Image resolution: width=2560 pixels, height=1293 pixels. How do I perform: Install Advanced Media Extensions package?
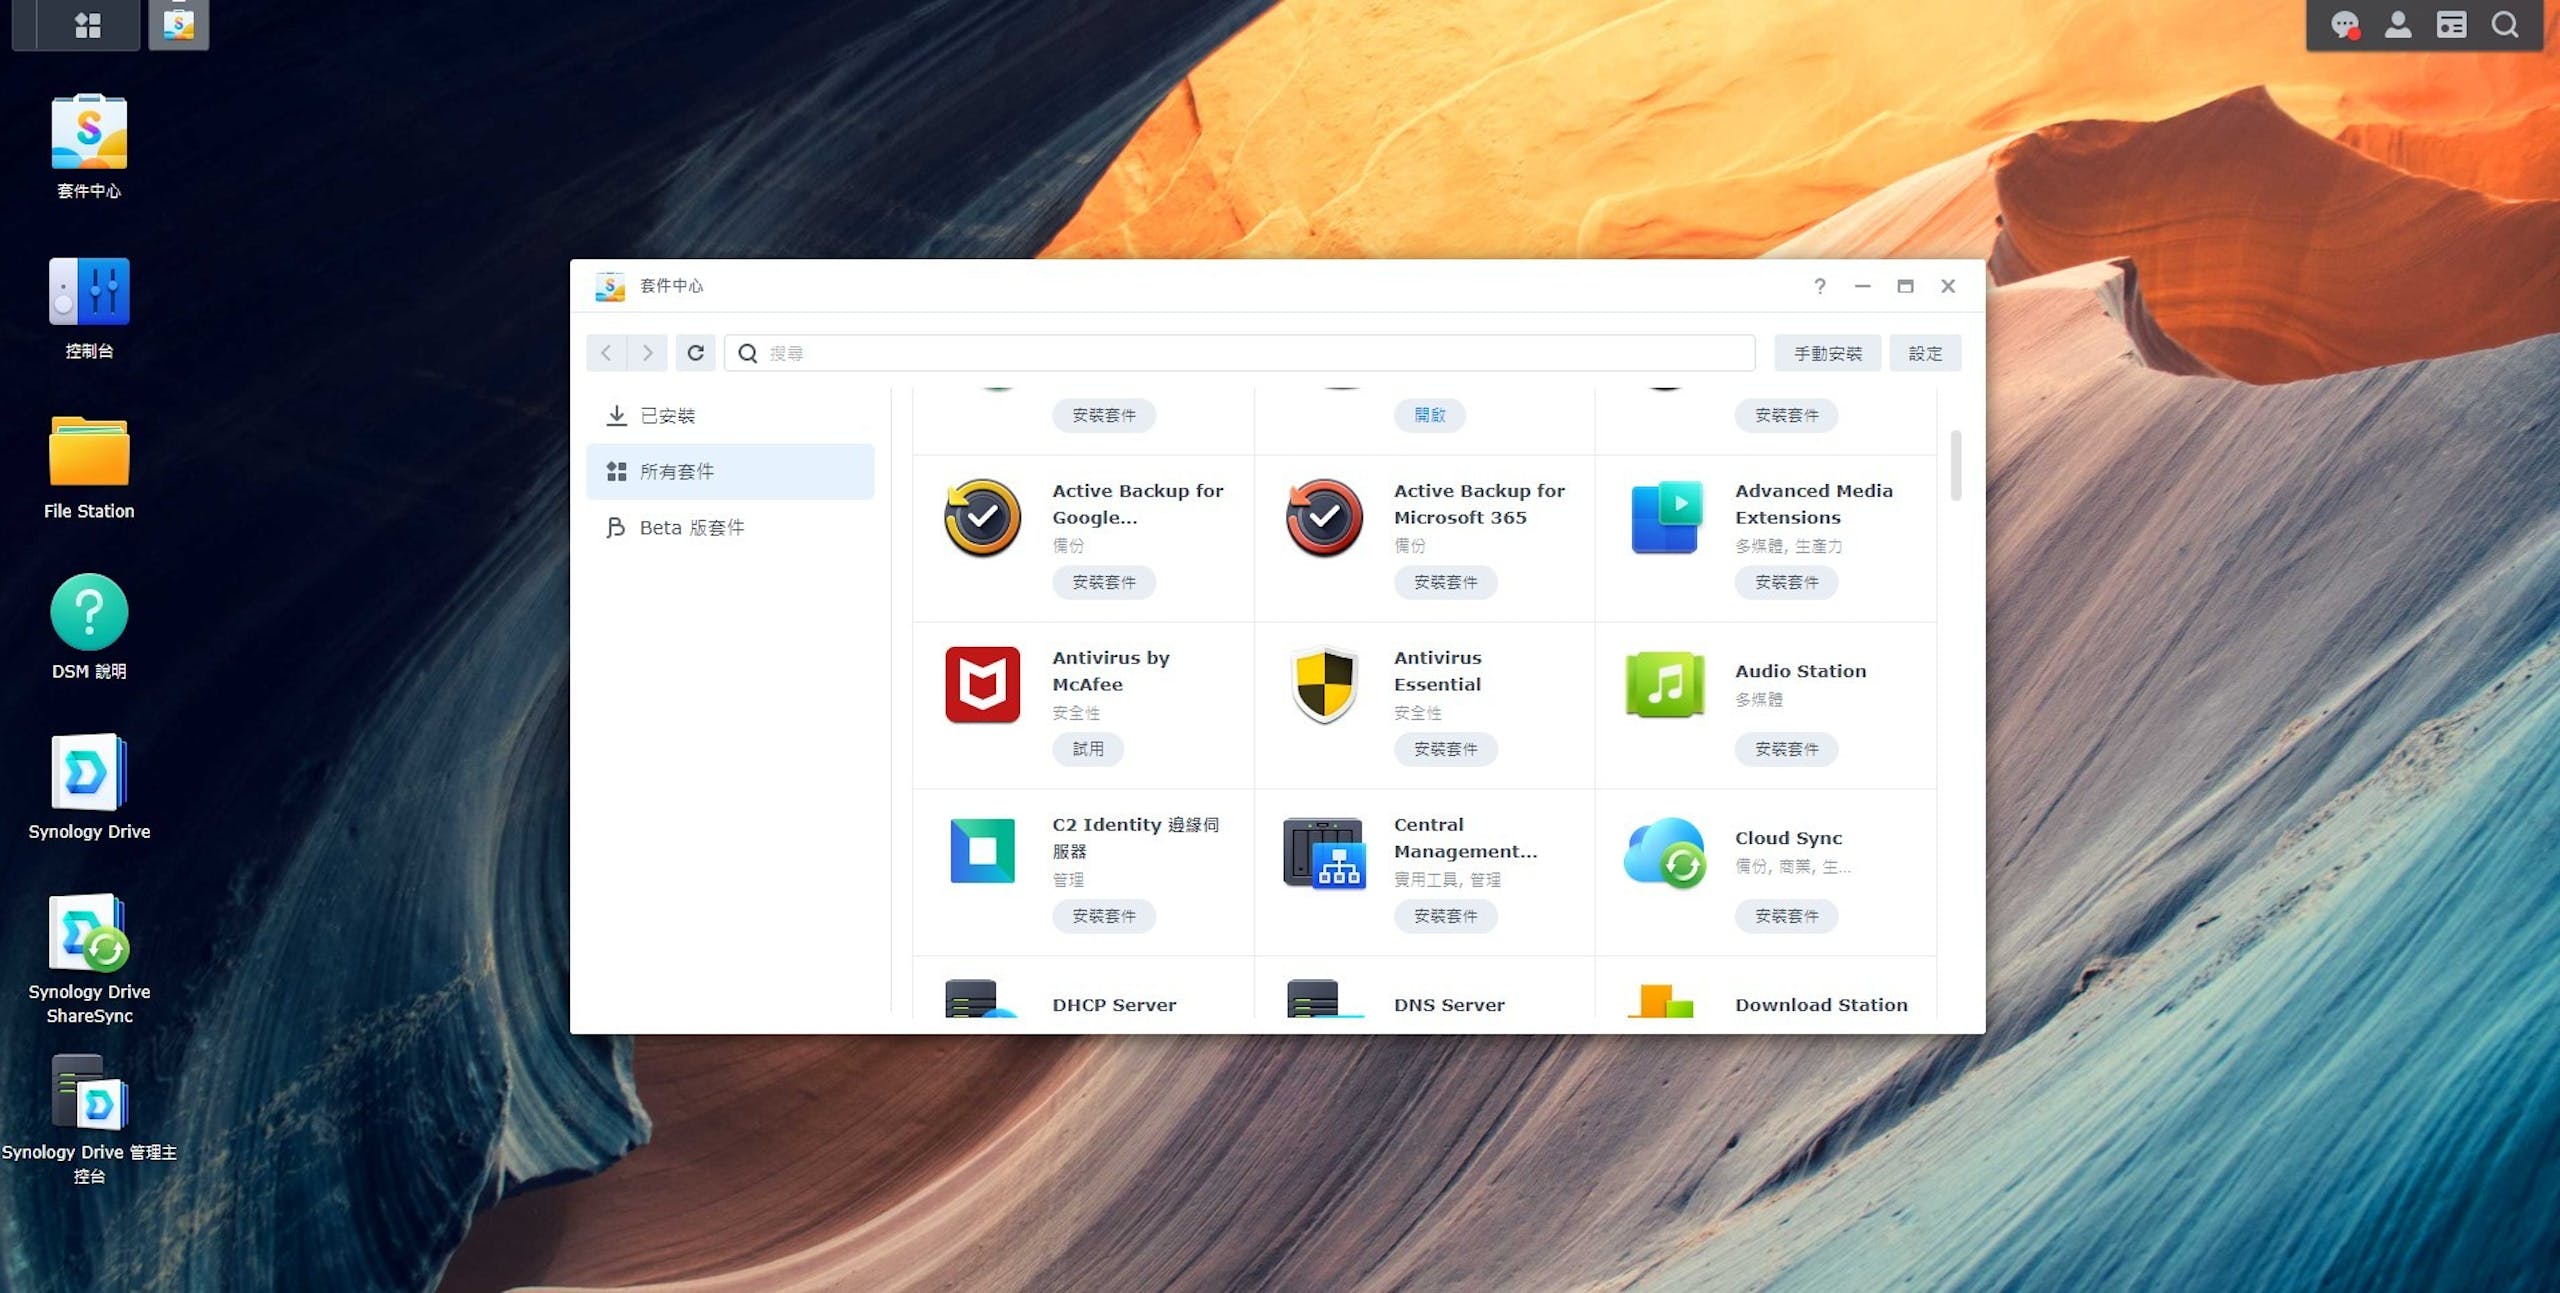click(x=1787, y=582)
